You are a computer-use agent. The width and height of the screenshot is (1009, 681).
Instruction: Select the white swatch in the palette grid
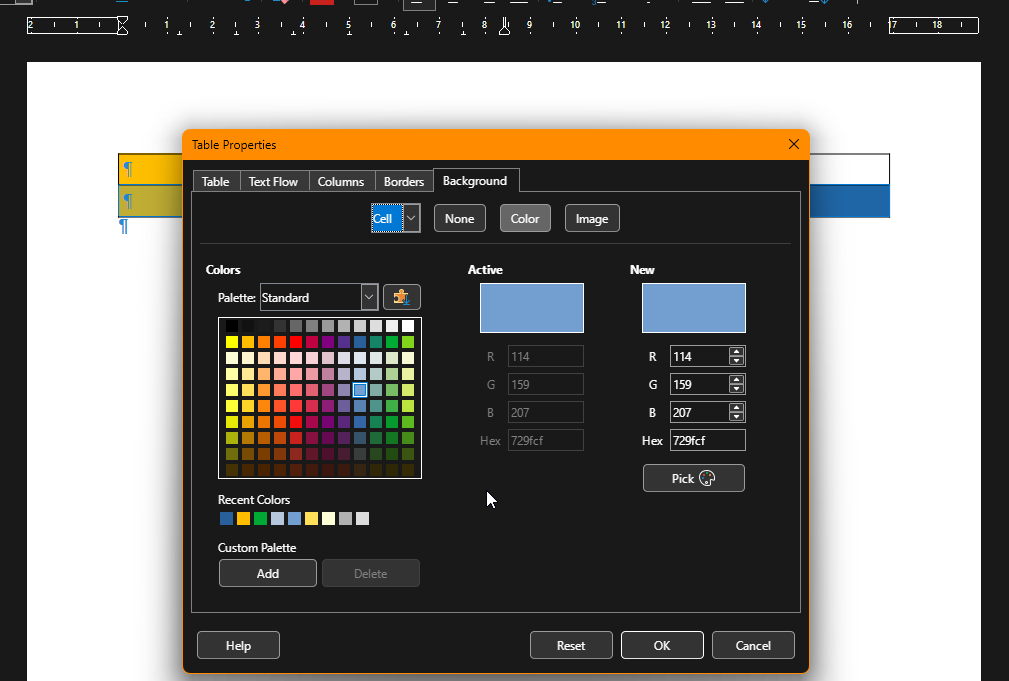tap(408, 326)
